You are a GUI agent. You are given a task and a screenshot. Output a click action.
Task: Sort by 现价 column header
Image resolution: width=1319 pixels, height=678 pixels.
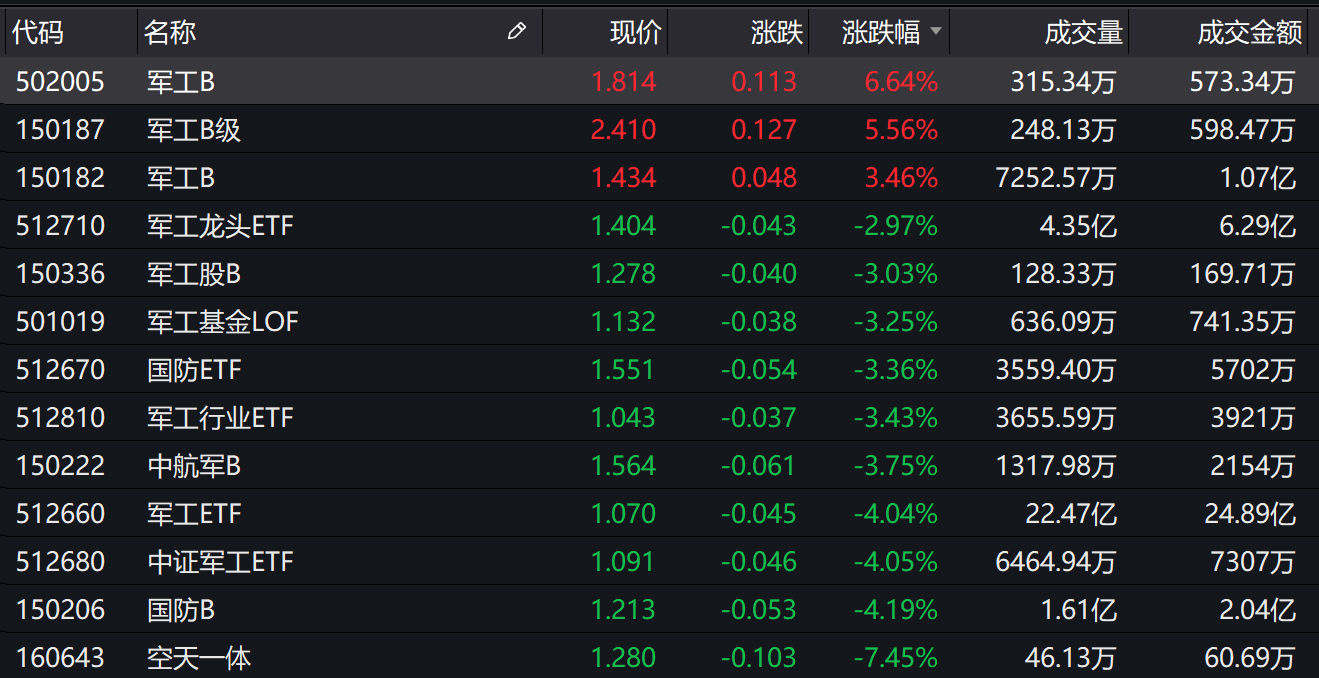click(x=635, y=32)
